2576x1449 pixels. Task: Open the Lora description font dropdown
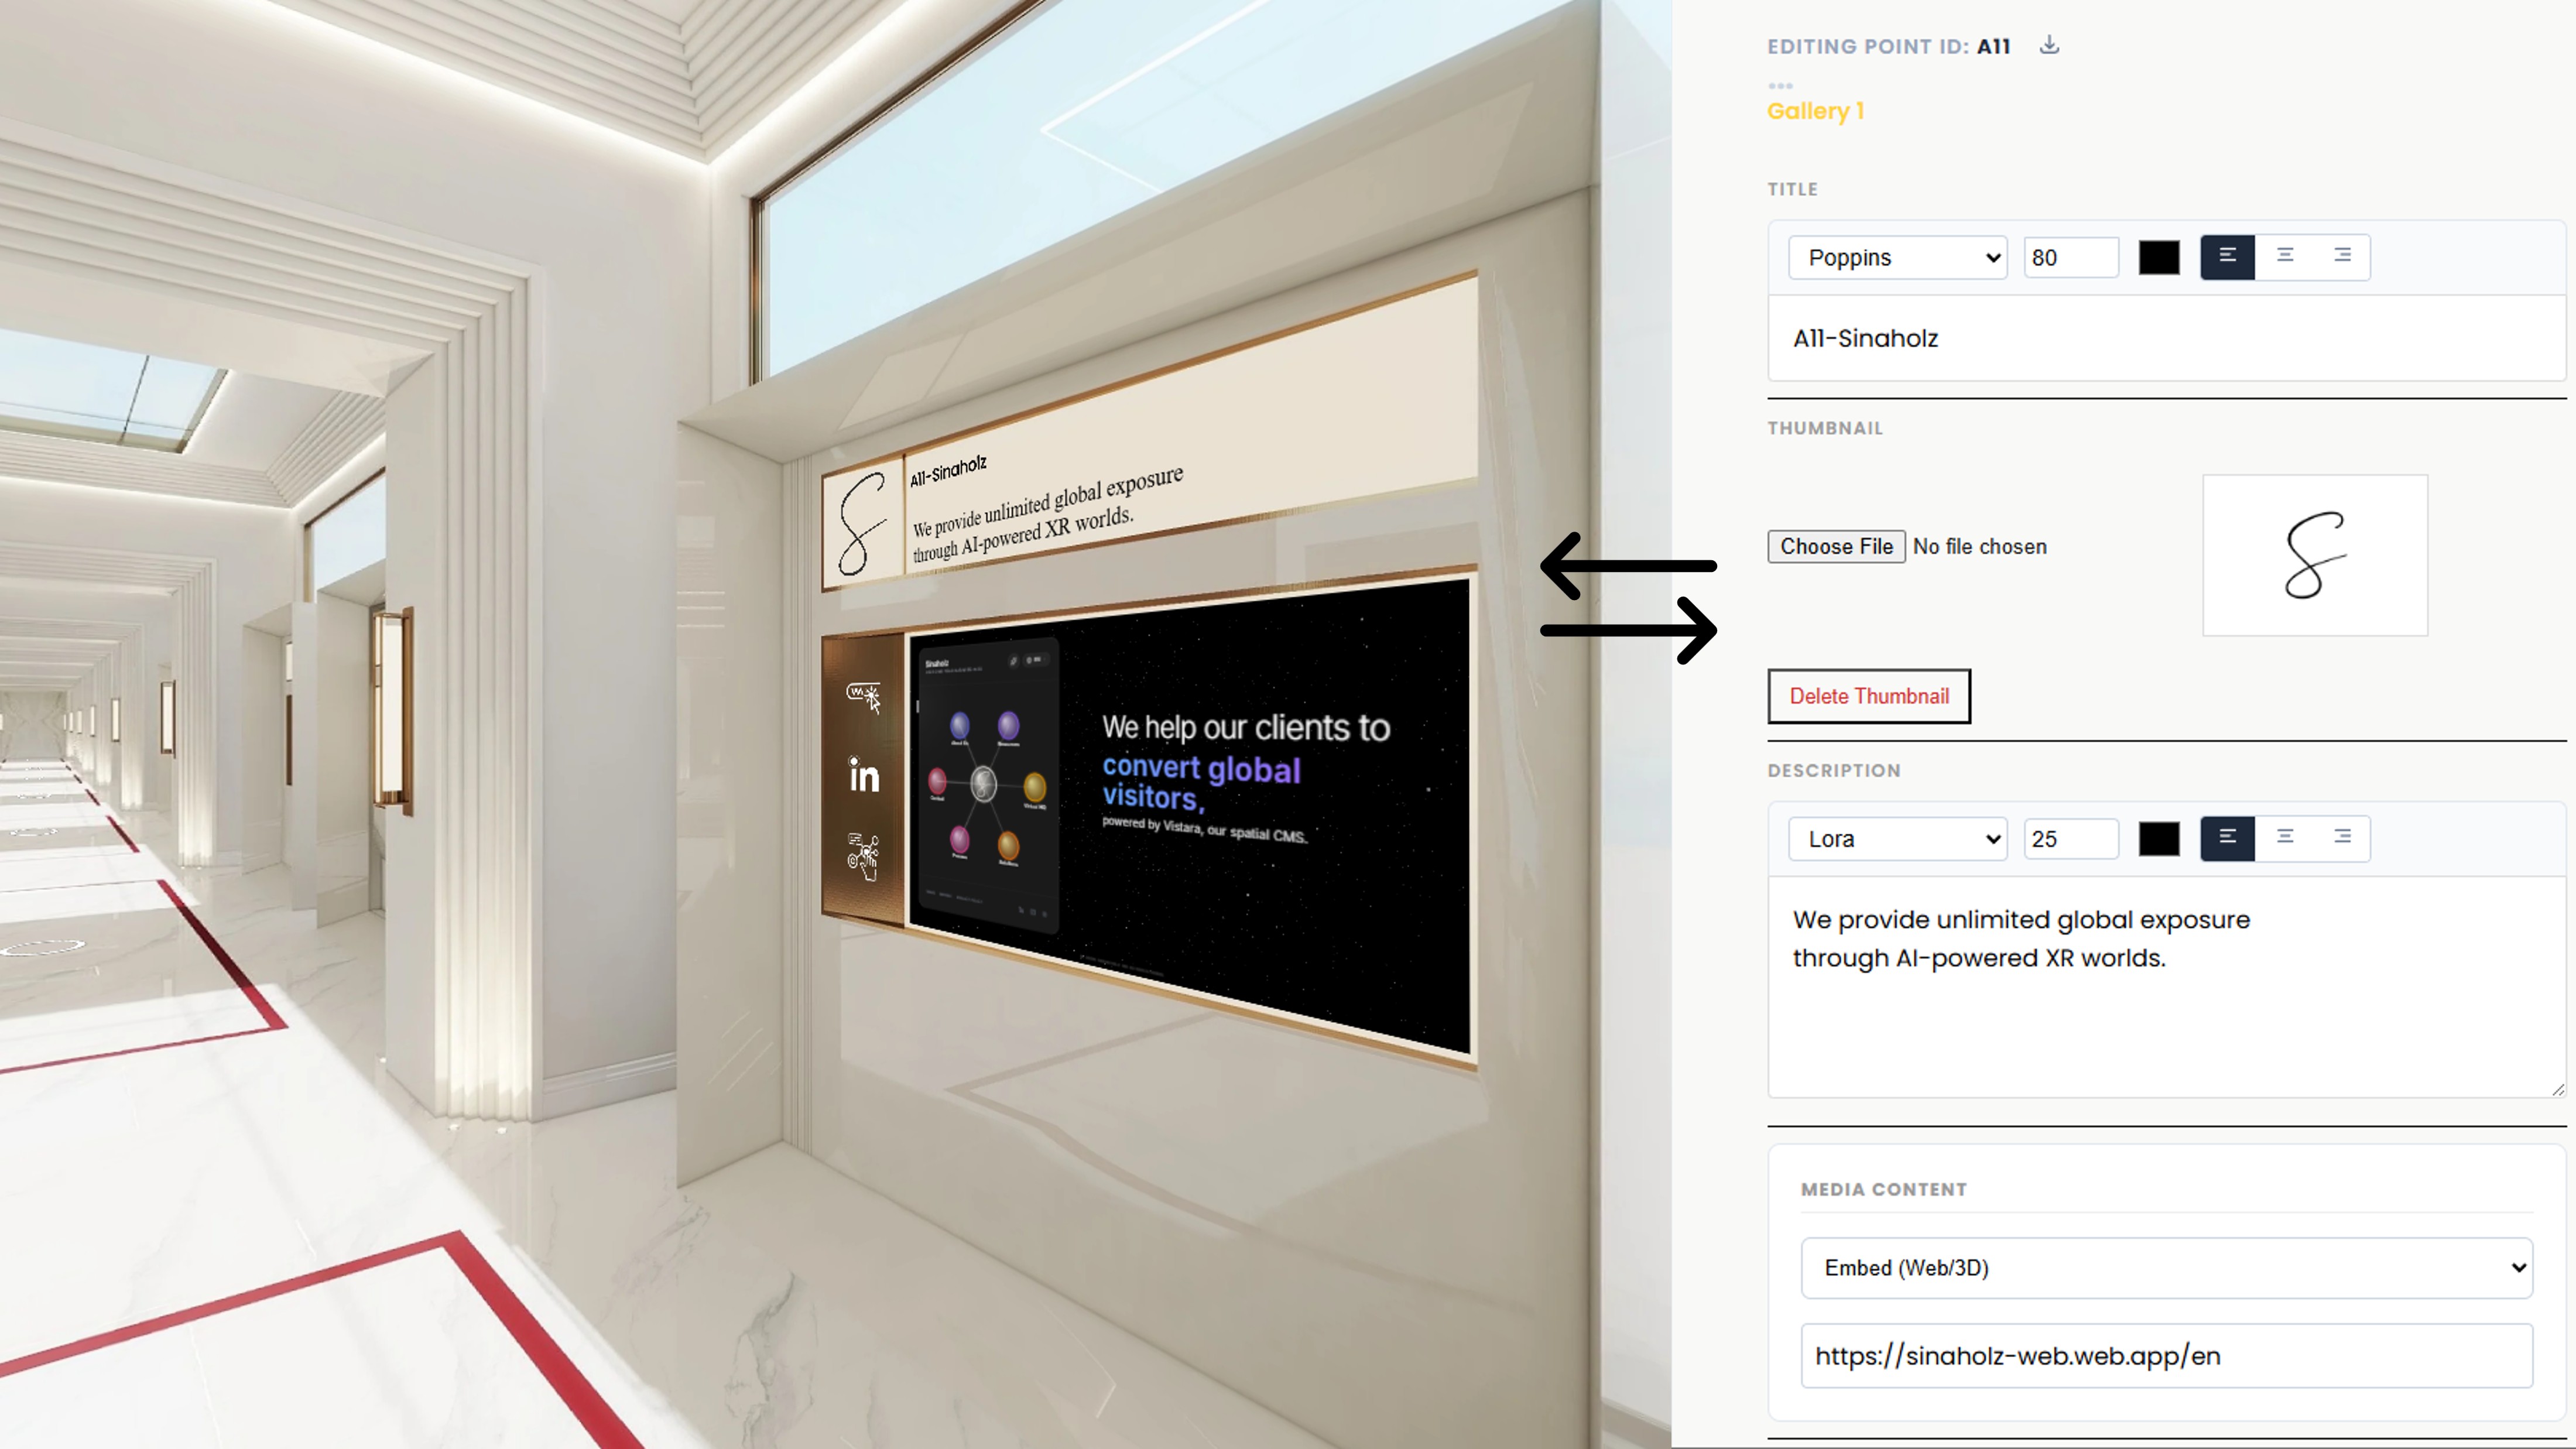[x=1897, y=839]
